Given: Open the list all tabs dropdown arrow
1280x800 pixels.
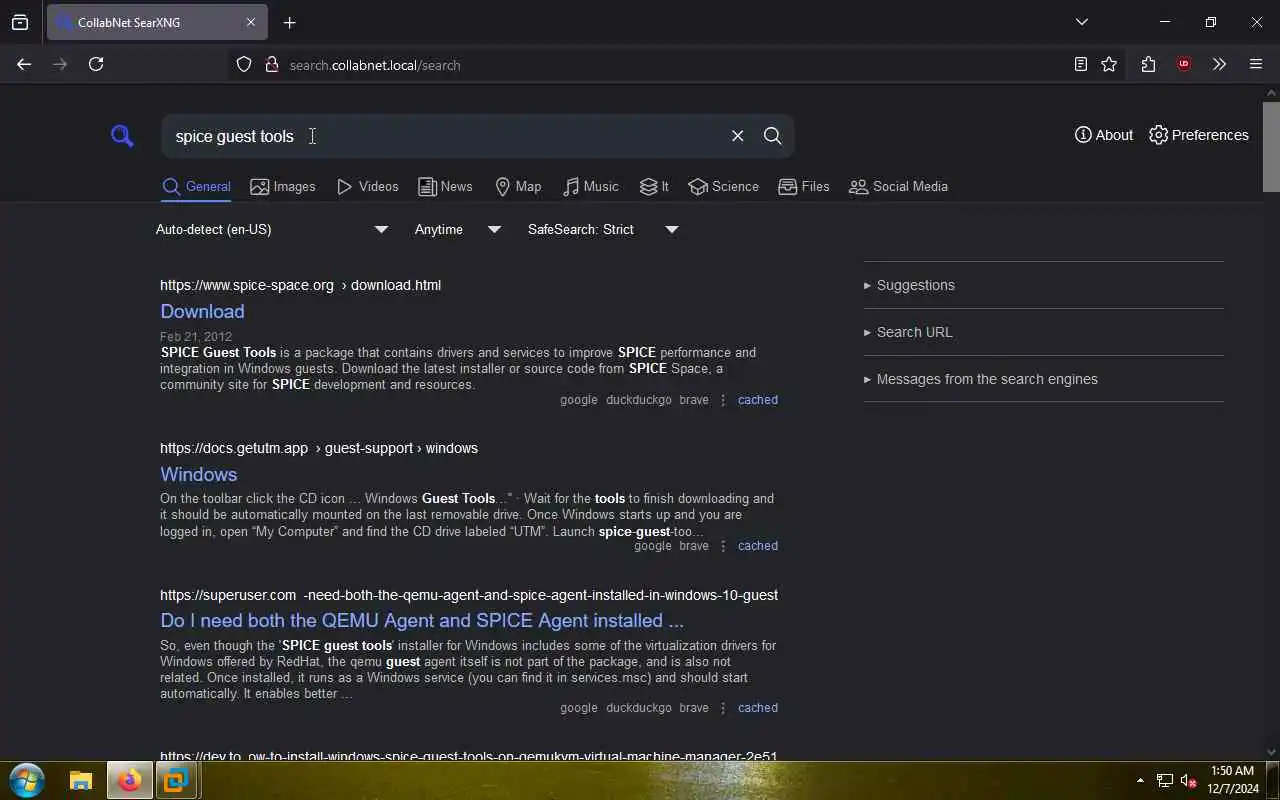Looking at the screenshot, I should (x=1082, y=22).
